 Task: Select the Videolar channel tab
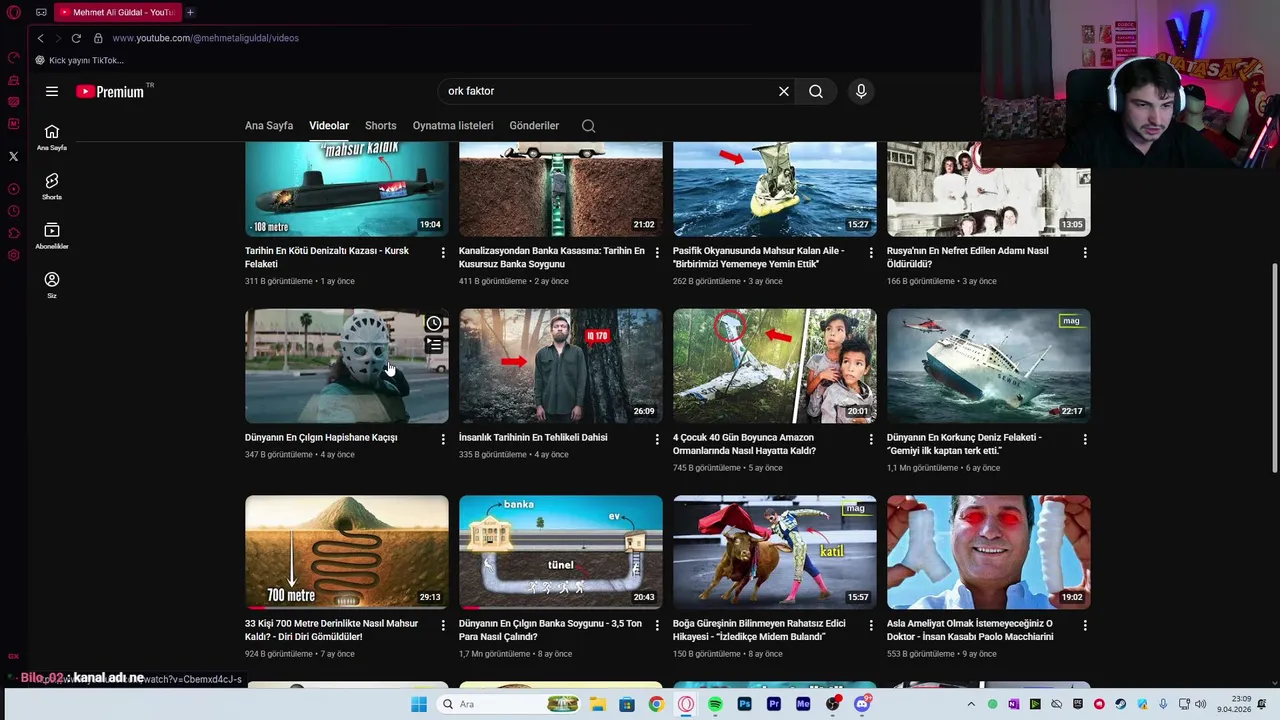pos(329,126)
